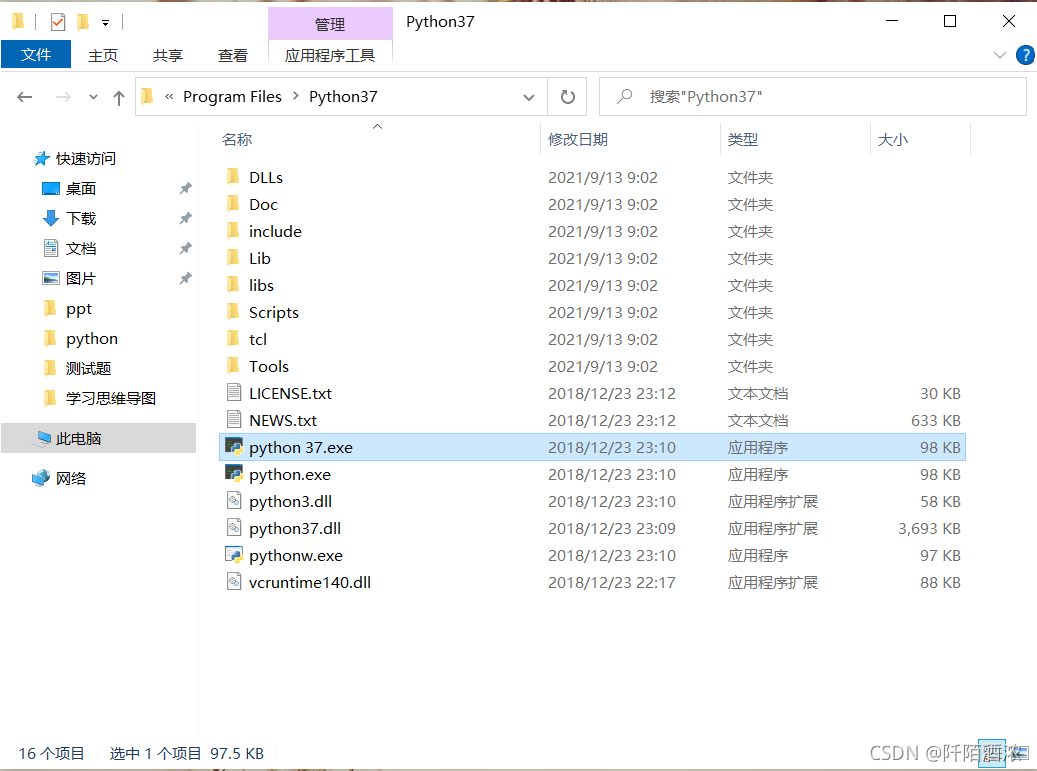Select the Lib folder
The image size is (1037, 771).
click(x=259, y=259)
